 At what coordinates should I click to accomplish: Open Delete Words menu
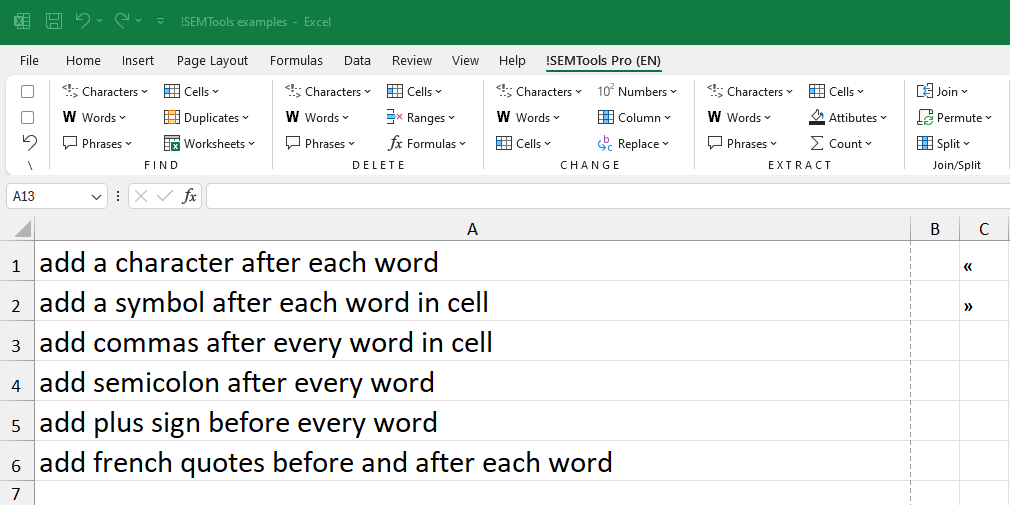coord(318,117)
